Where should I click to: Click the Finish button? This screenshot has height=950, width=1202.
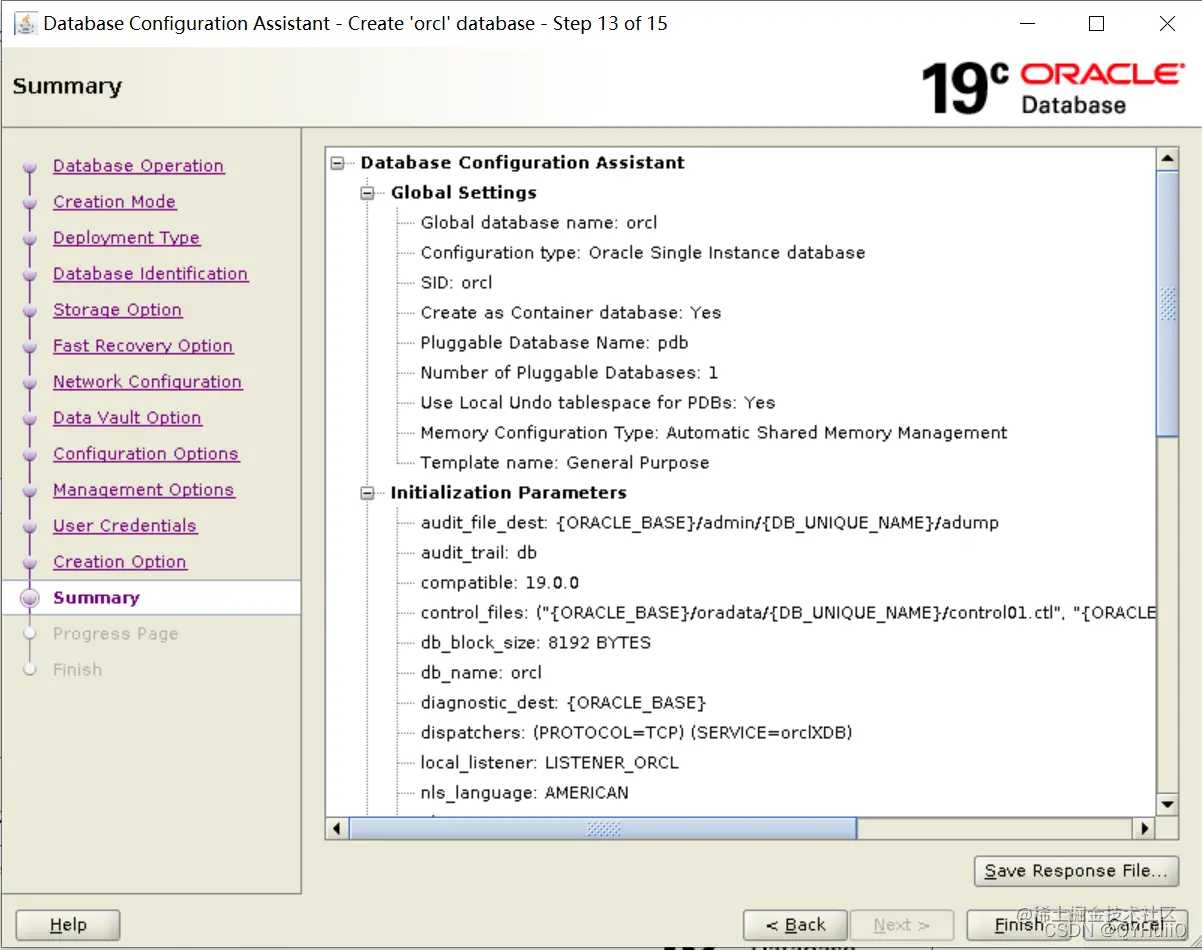1018,925
